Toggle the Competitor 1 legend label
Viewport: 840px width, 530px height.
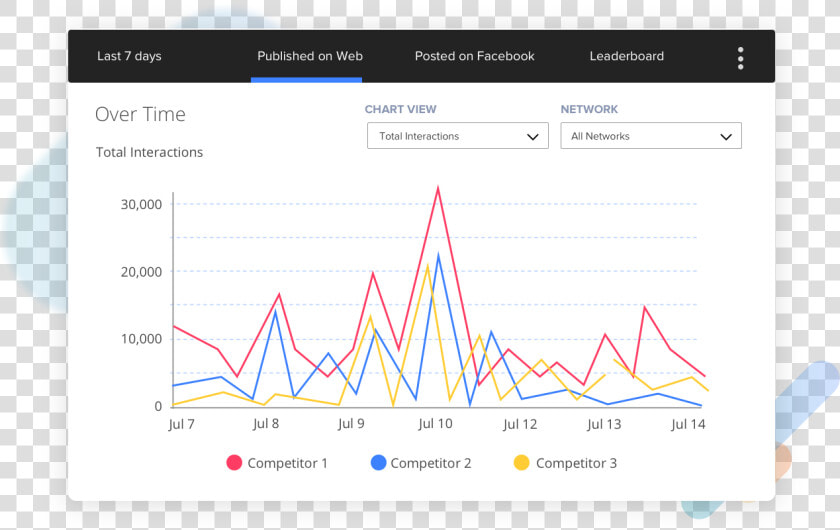point(287,463)
